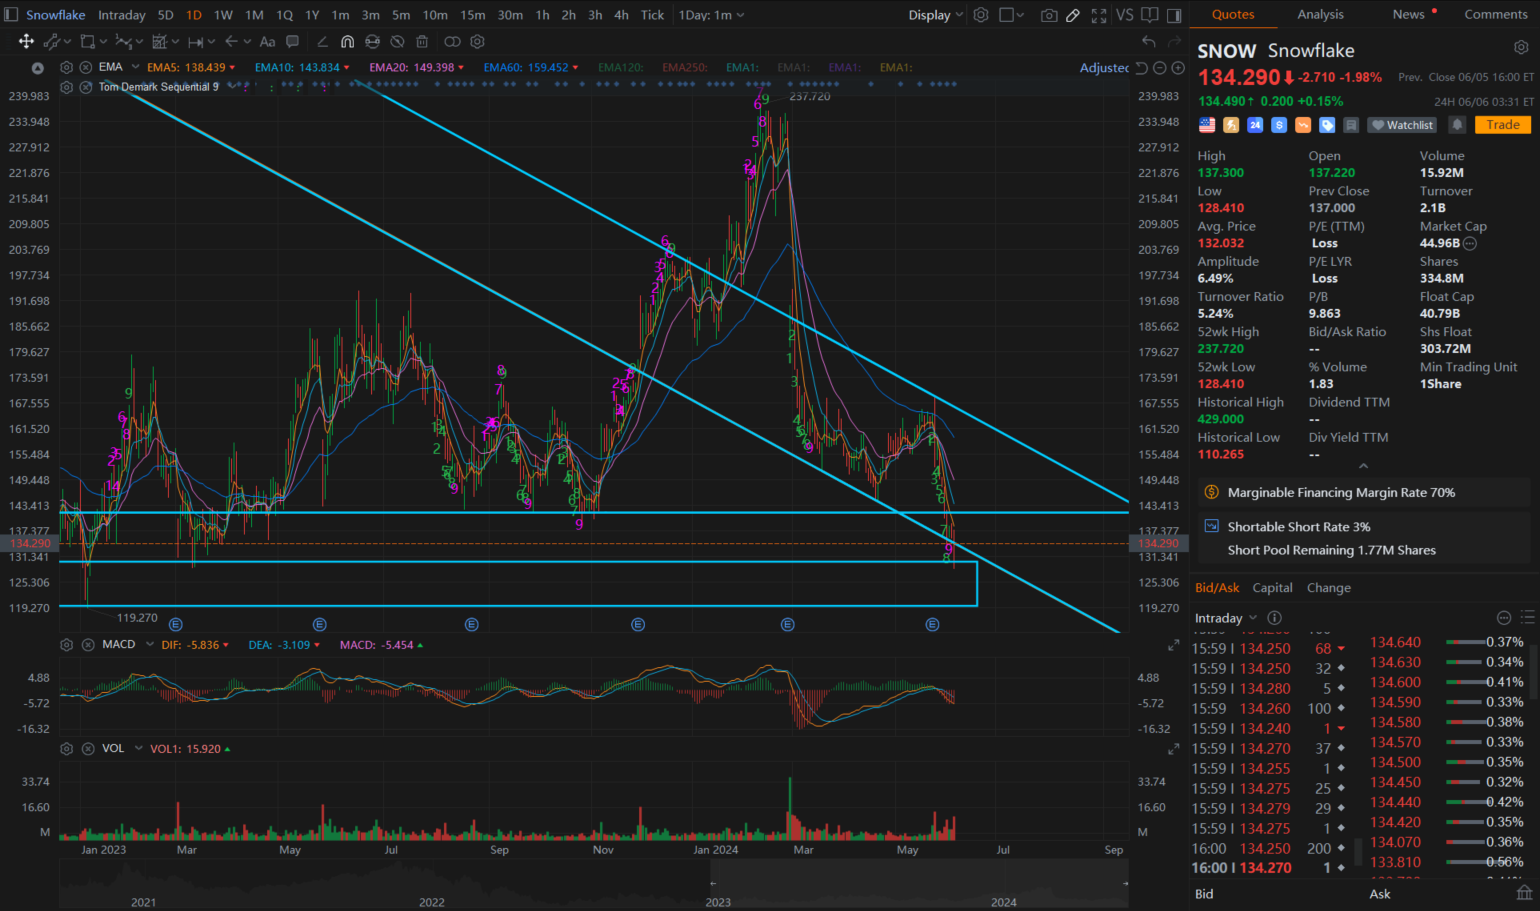Viewport: 1540px width, 911px height.
Task: Select the crosshair move cursor tool
Action: [26, 41]
